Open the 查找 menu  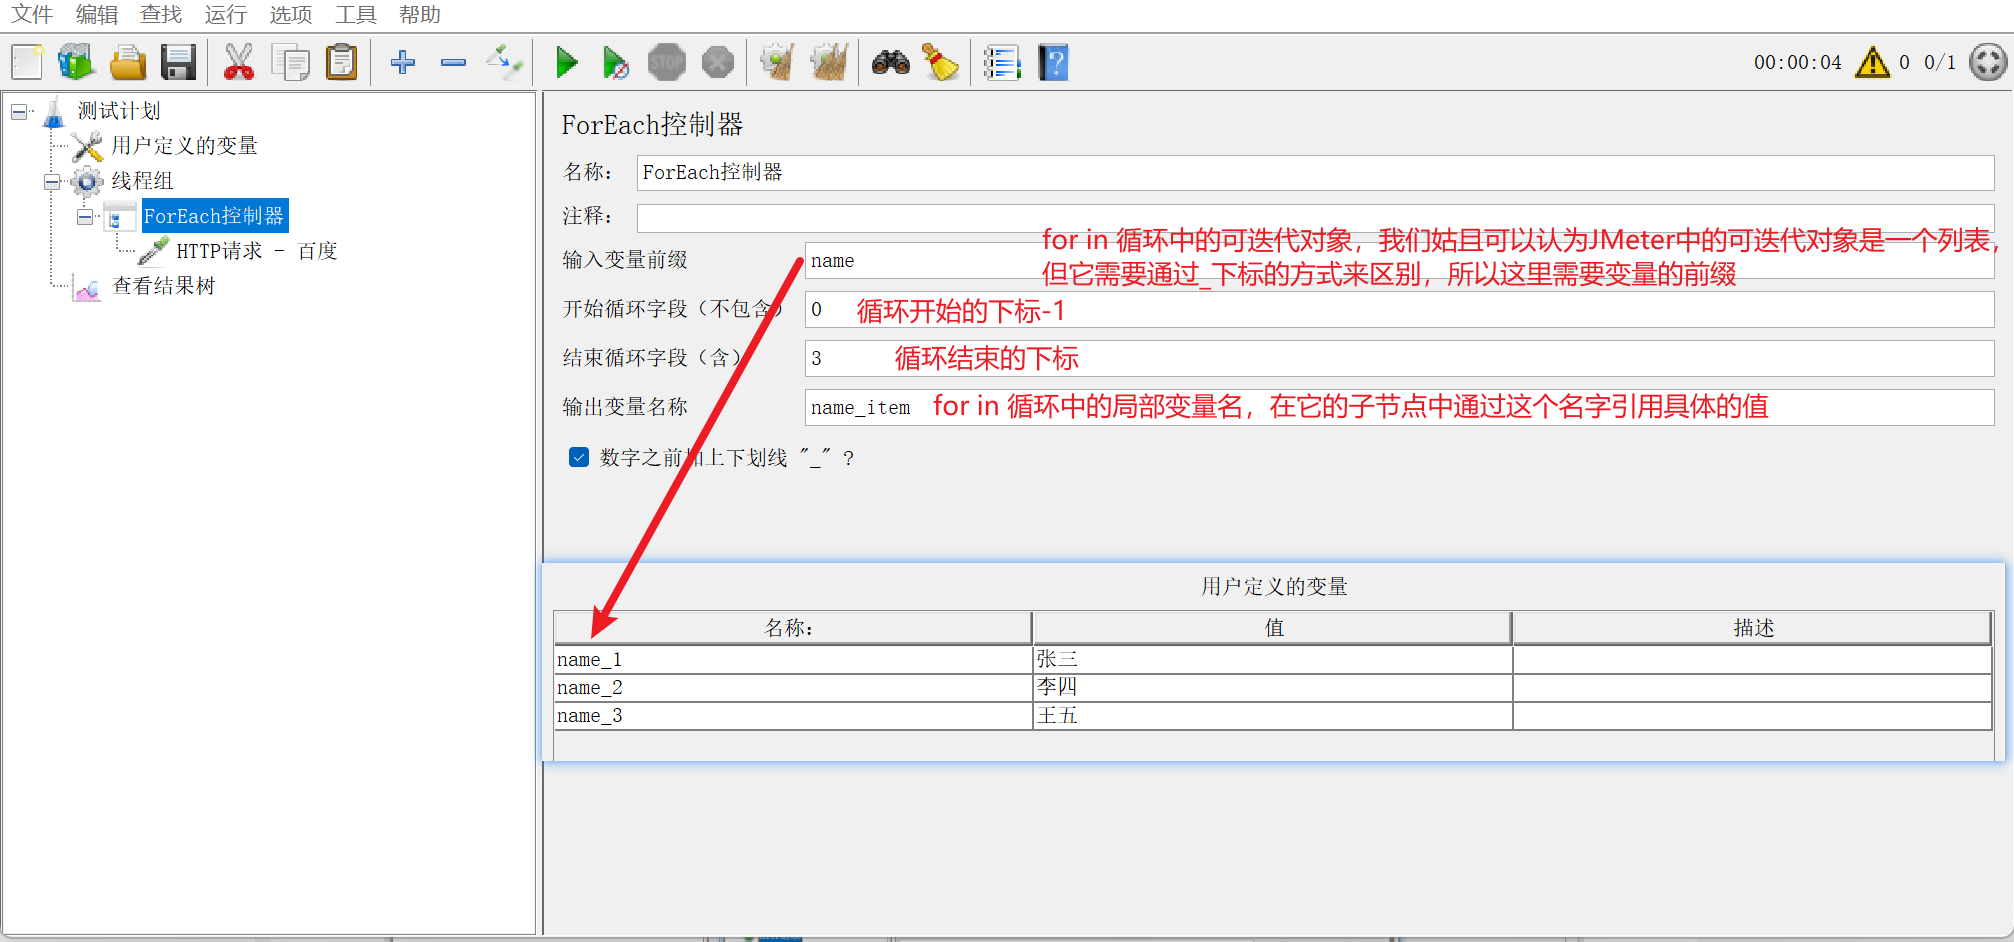coord(161,14)
